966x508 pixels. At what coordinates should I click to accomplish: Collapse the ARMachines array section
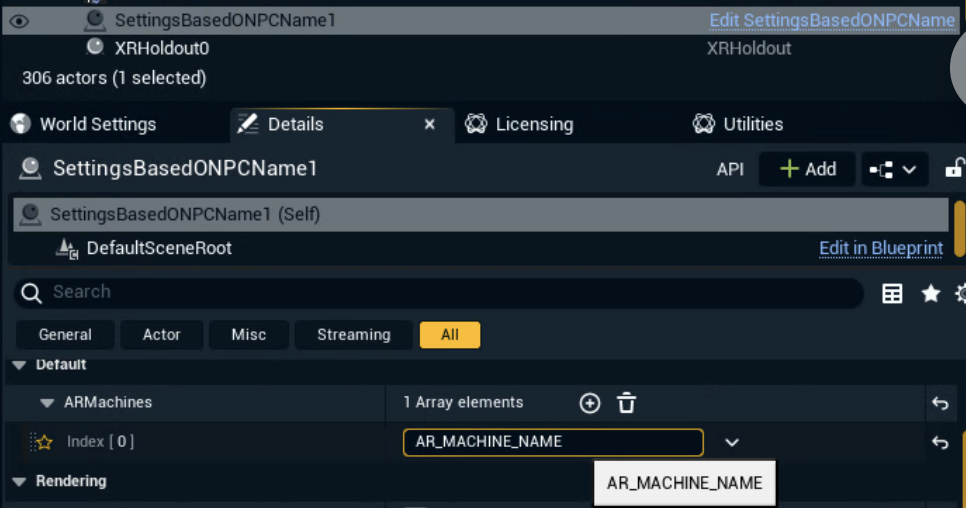point(47,403)
